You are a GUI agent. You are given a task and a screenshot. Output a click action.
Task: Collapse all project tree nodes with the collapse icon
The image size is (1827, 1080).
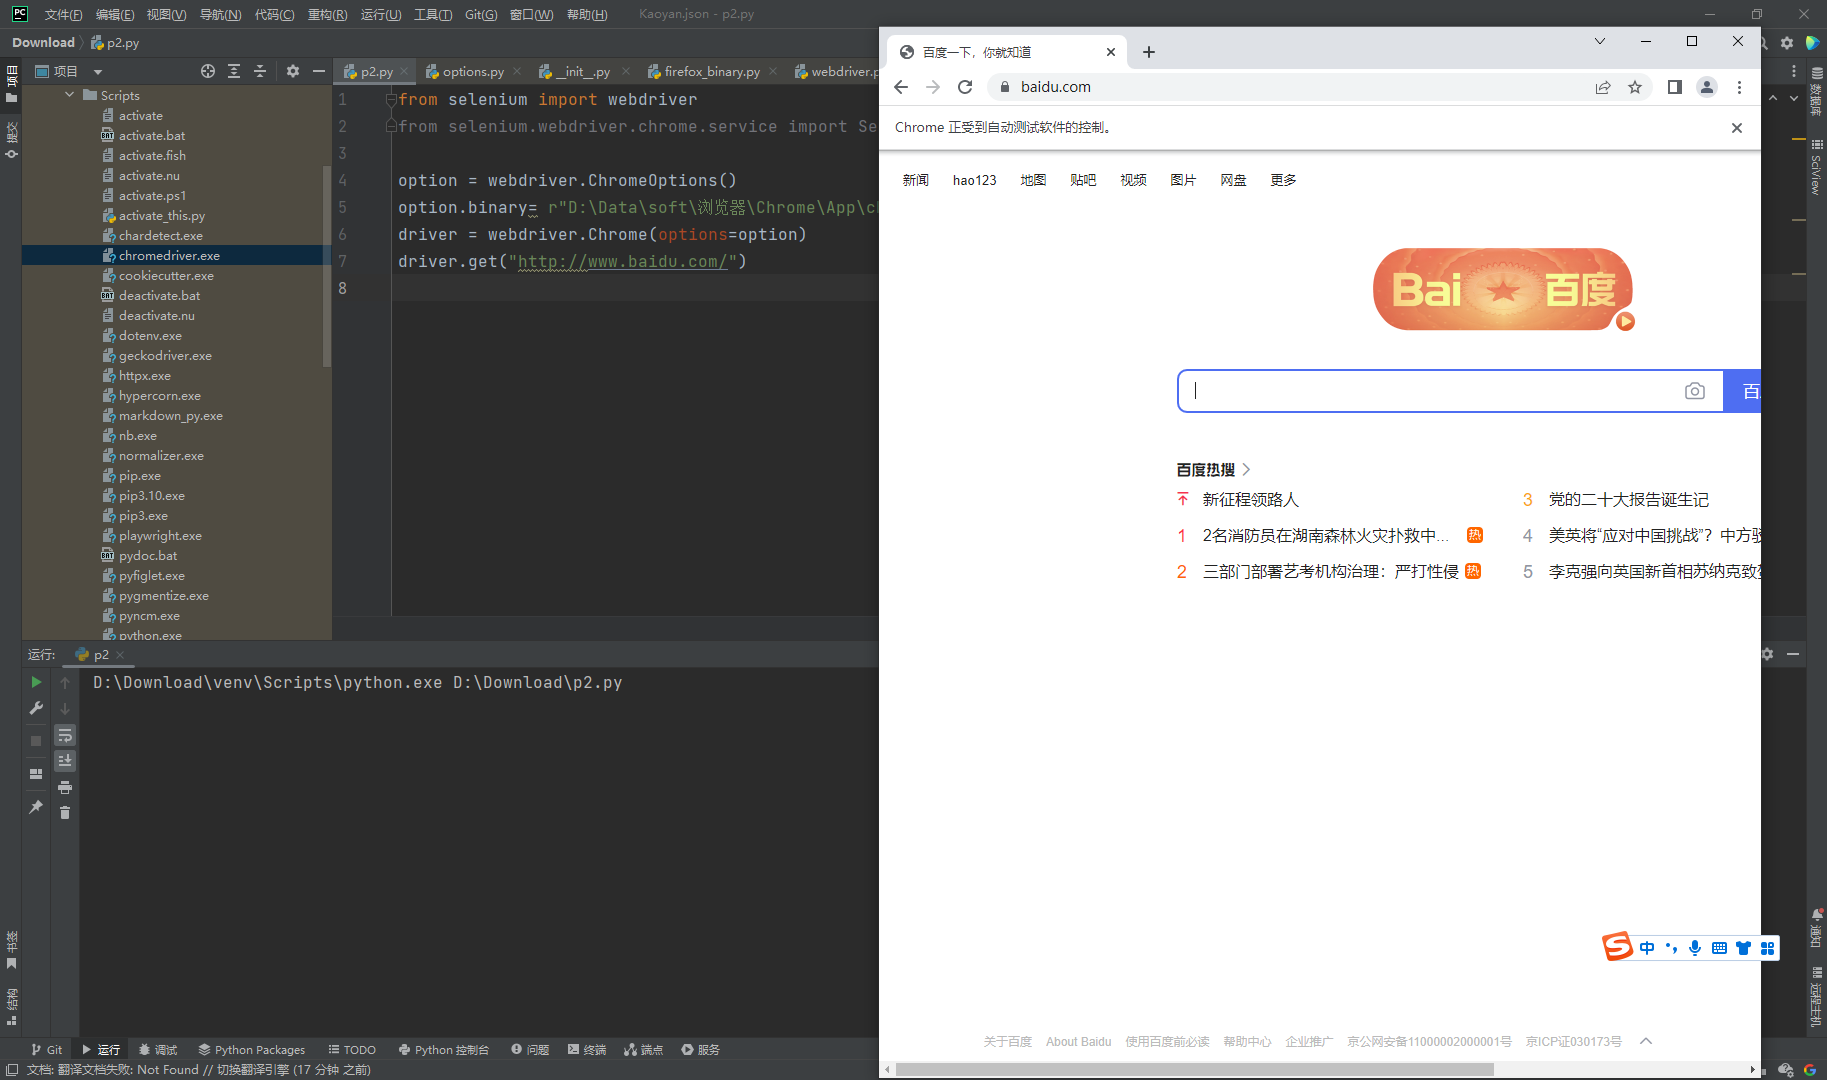(260, 71)
